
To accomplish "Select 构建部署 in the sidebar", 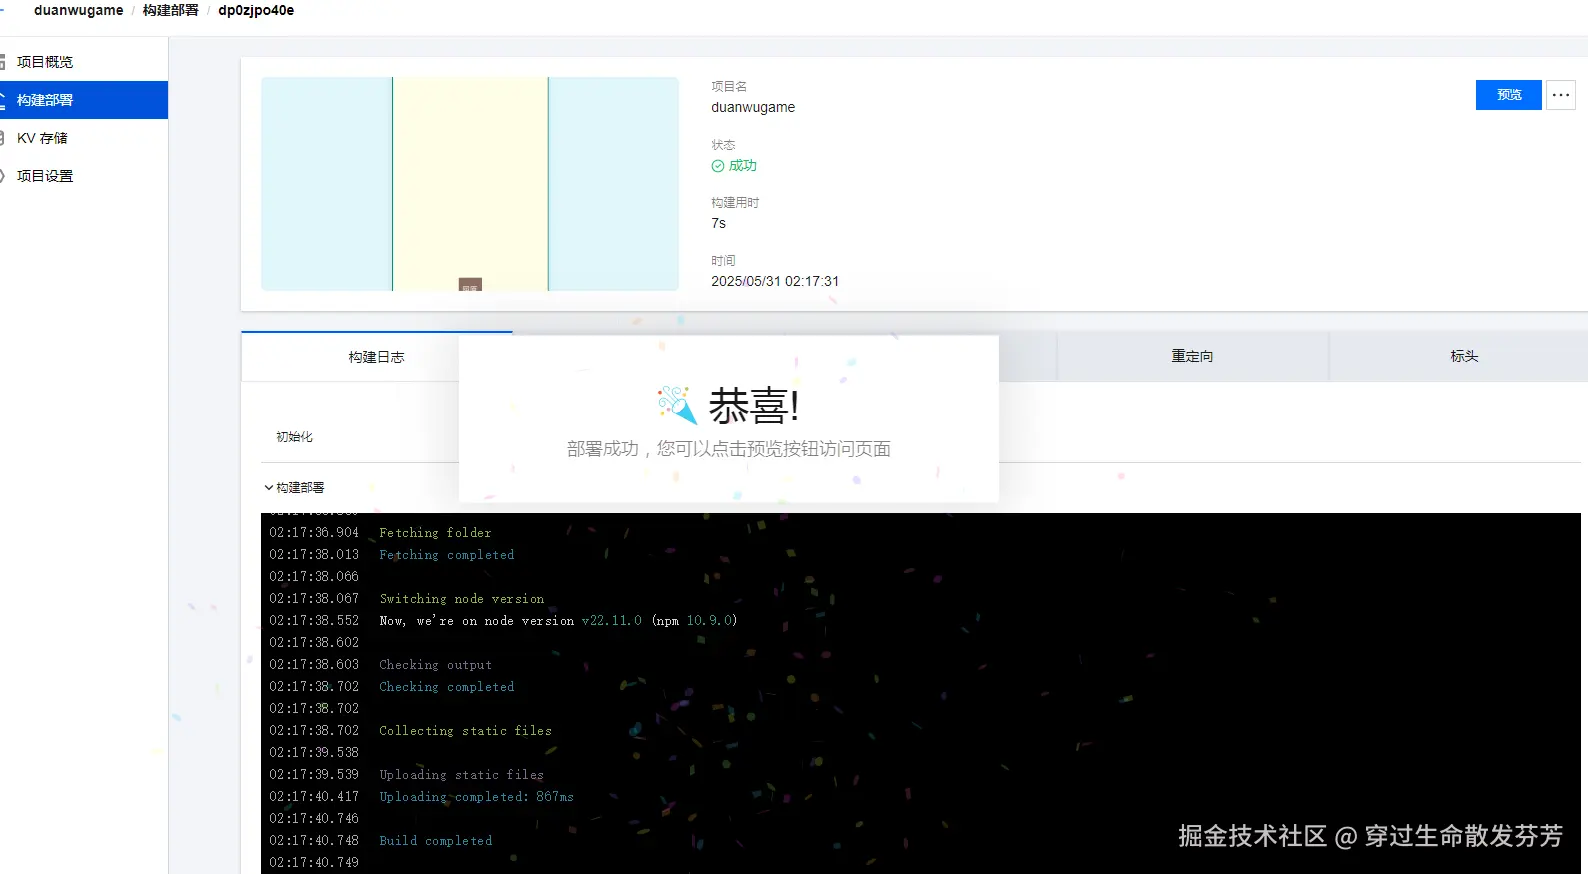I will [84, 100].
